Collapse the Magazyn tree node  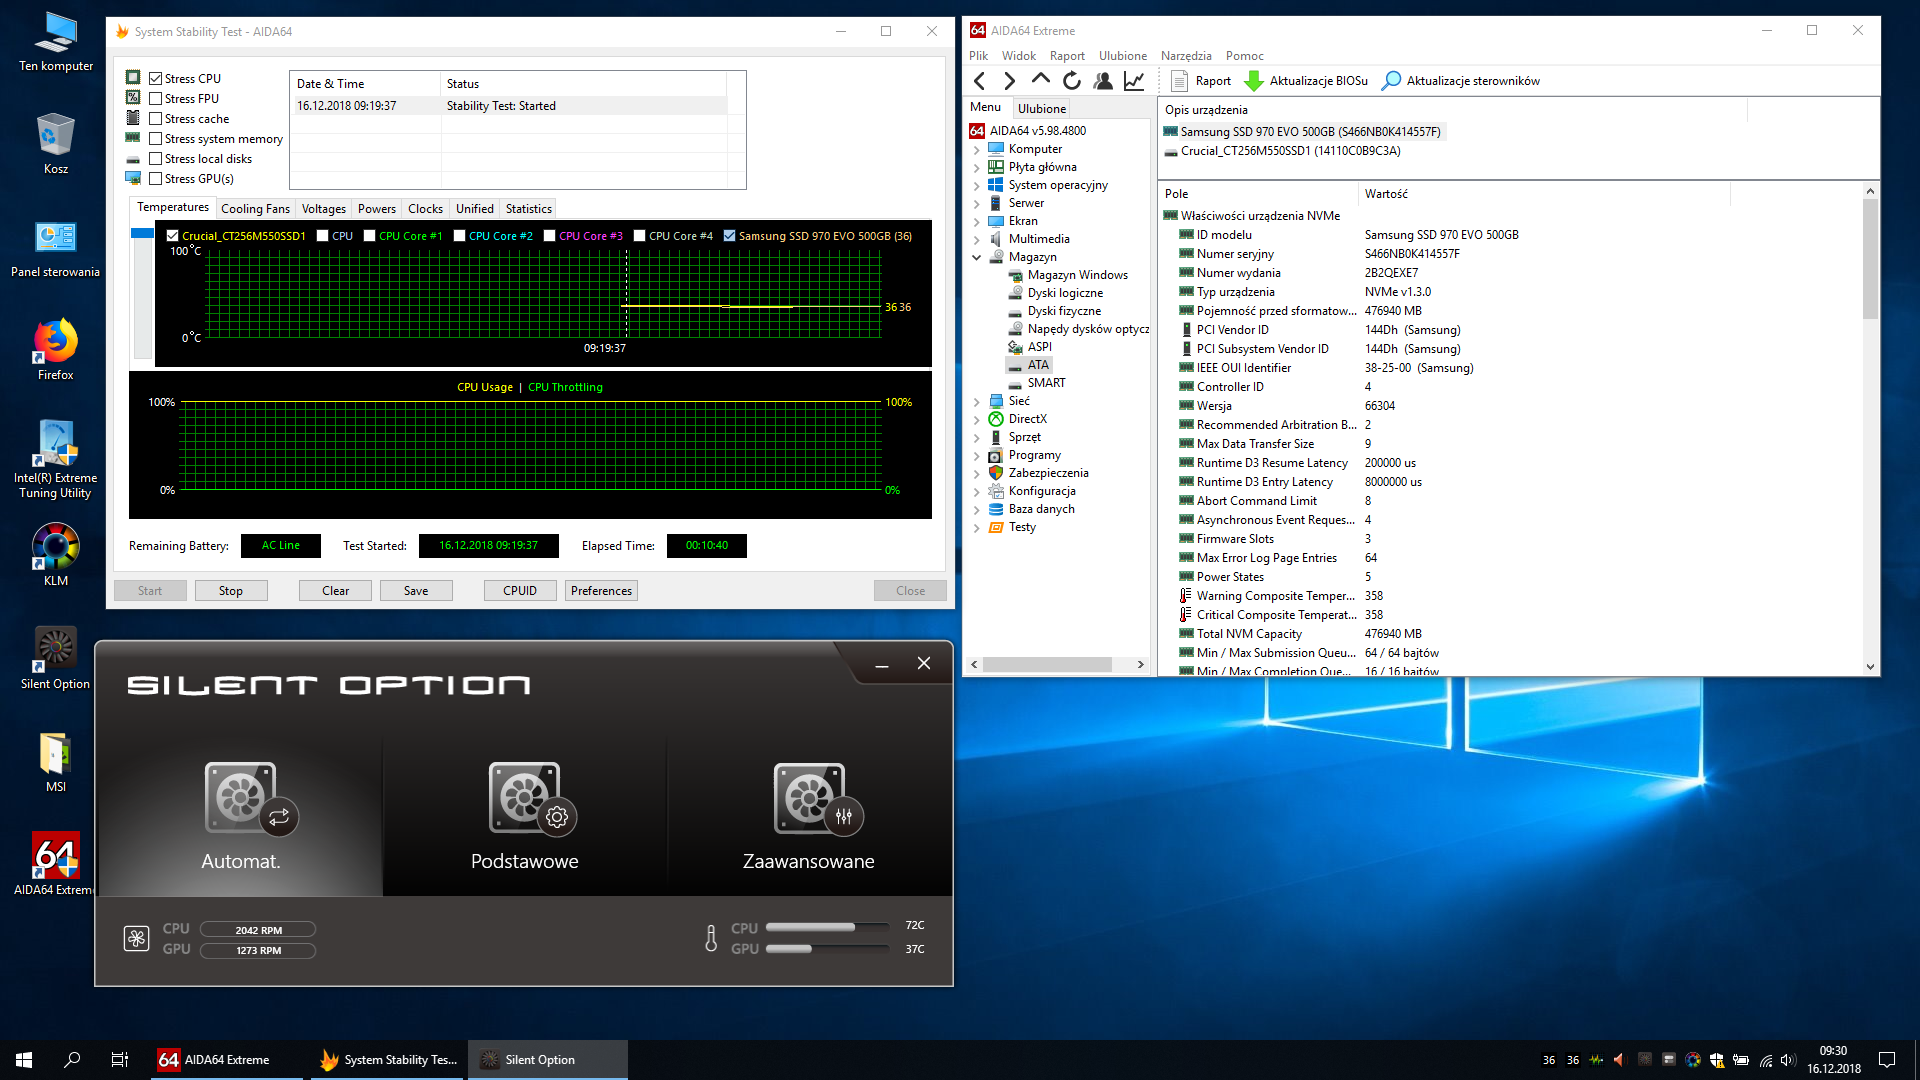pyautogui.click(x=977, y=257)
